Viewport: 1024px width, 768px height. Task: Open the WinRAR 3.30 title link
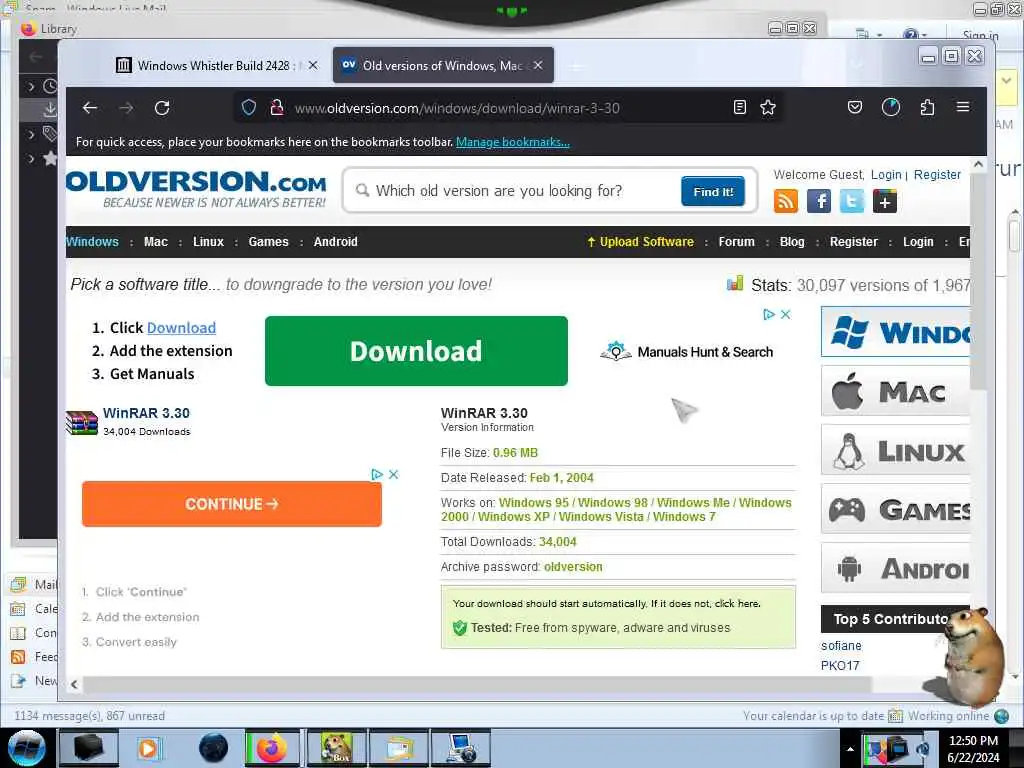[x=146, y=413]
